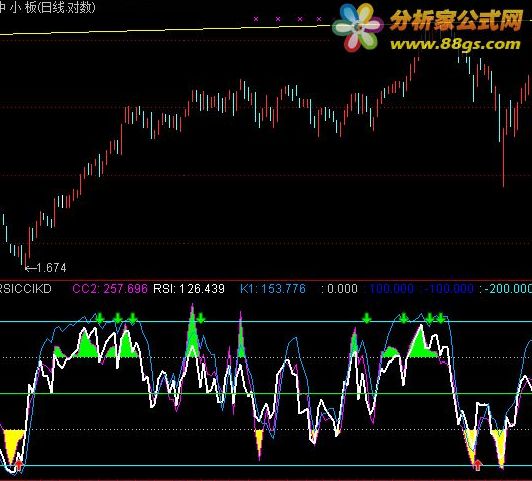Click the 1.674 low price annotation
This screenshot has height=481, width=532.
46,268
